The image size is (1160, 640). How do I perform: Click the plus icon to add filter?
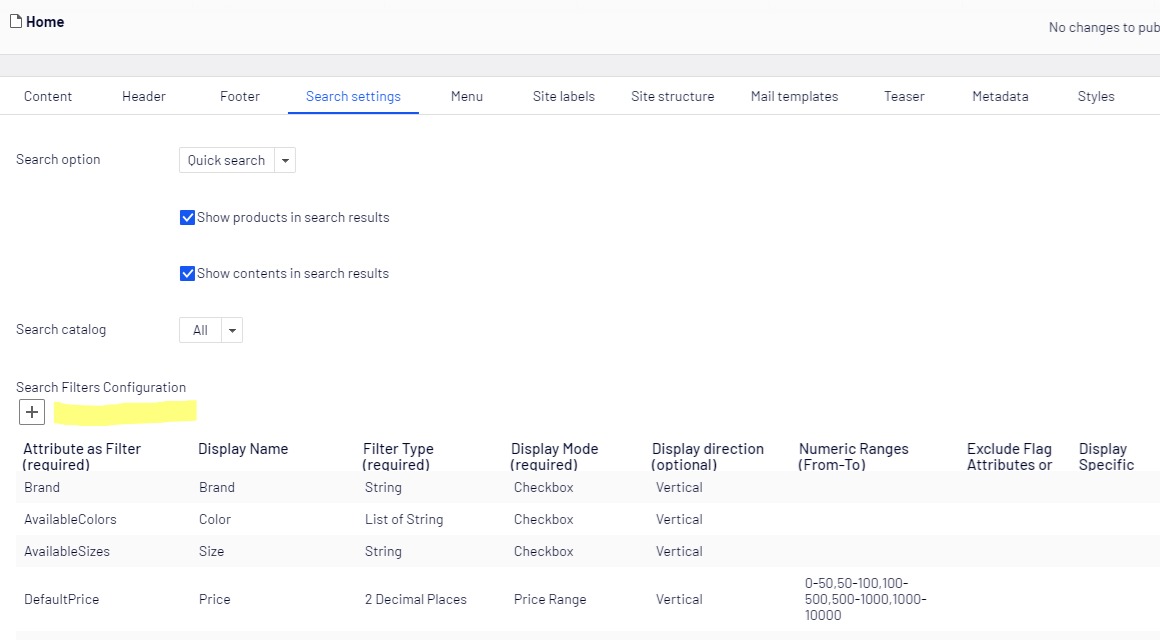tap(32, 411)
